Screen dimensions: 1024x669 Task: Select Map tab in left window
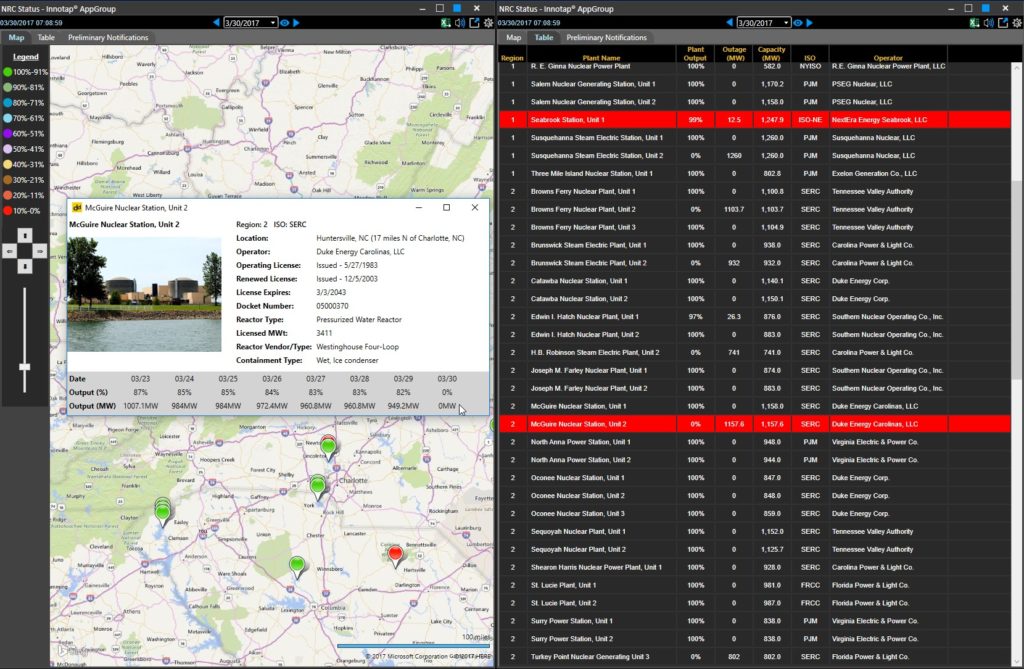pos(16,37)
